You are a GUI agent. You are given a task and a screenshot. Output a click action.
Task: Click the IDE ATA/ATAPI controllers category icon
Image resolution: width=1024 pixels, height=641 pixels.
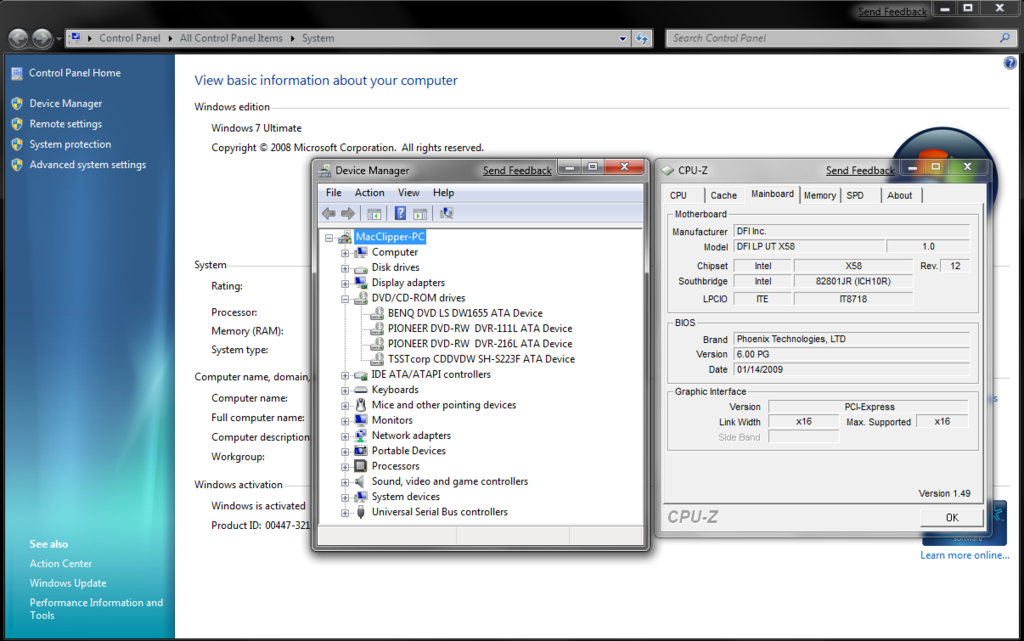(360, 375)
